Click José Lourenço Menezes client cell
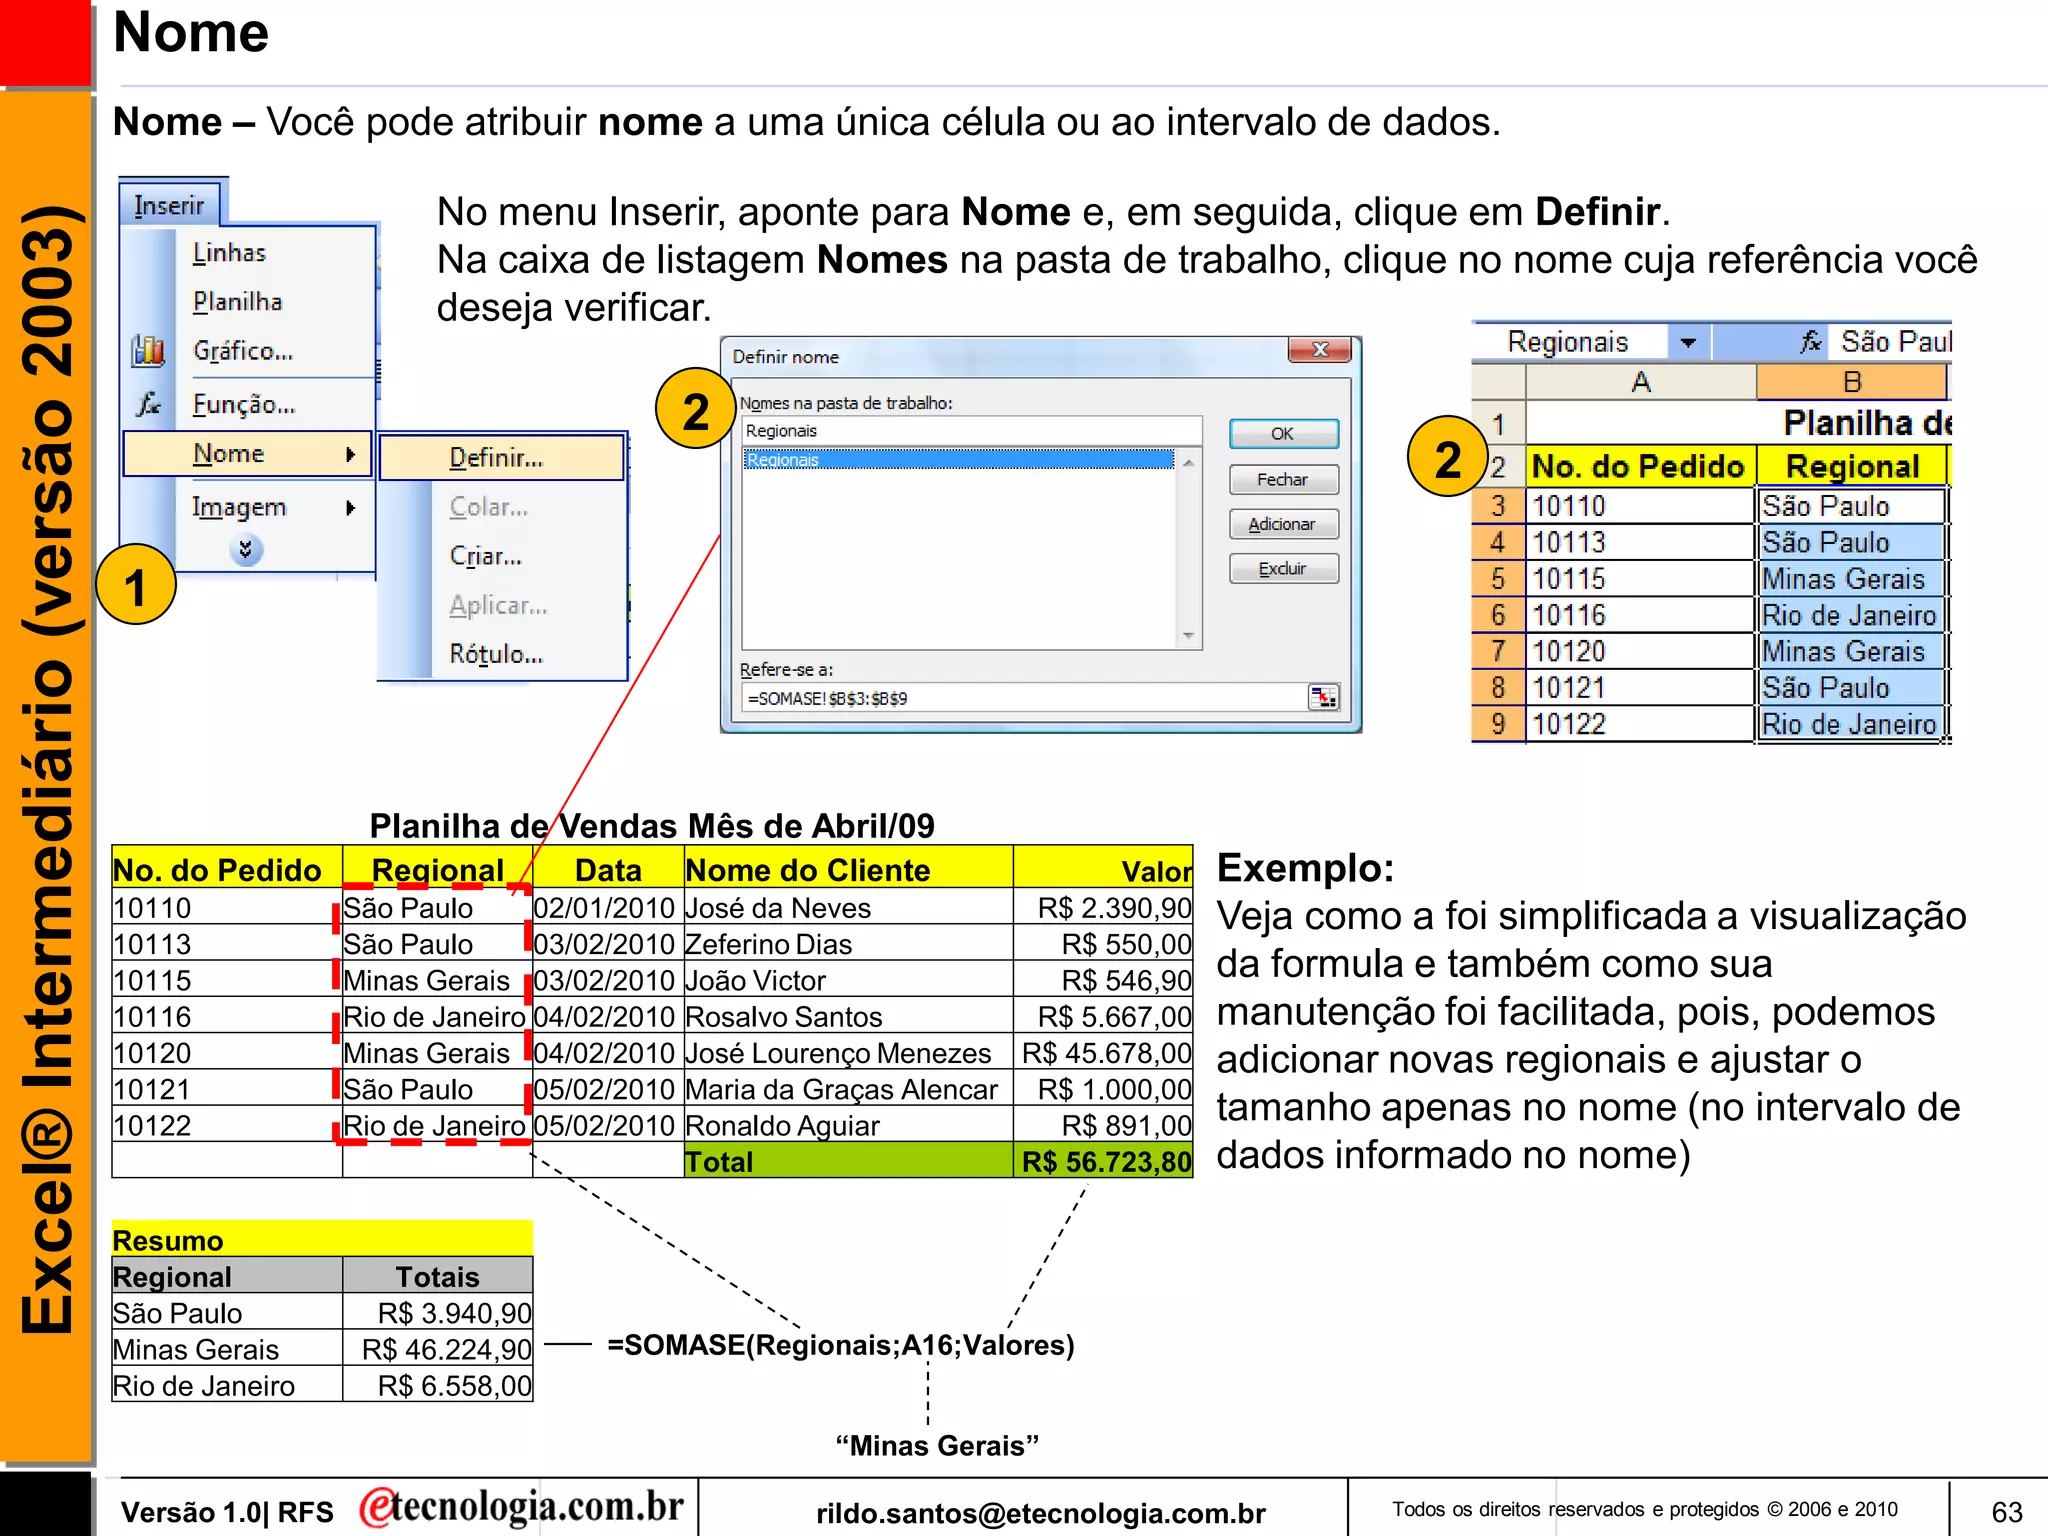Screen dimensions: 2048x1536 point(848,1053)
